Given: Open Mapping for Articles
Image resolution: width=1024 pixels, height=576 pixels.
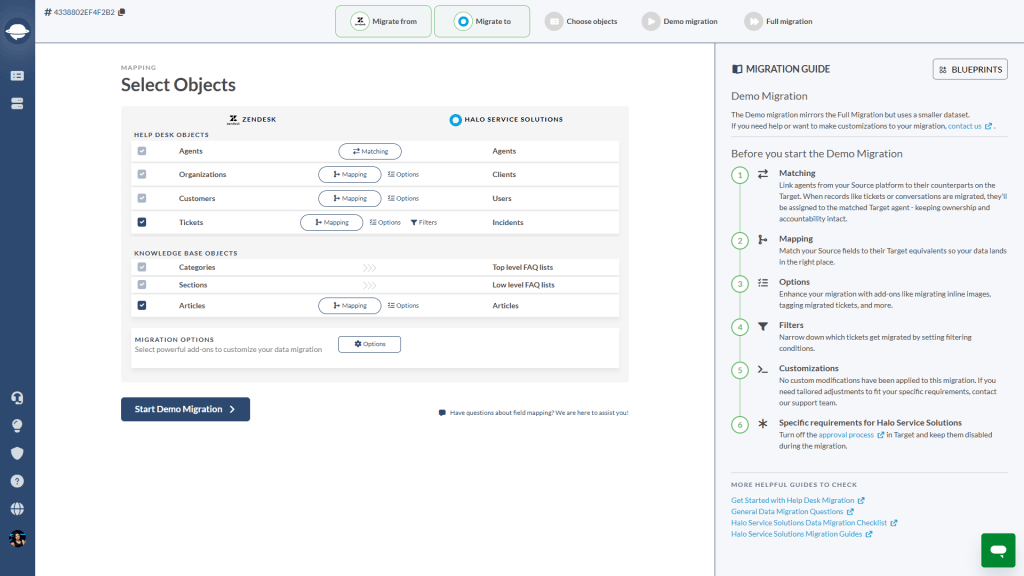Looking at the screenshot, I should pos(349,305).
